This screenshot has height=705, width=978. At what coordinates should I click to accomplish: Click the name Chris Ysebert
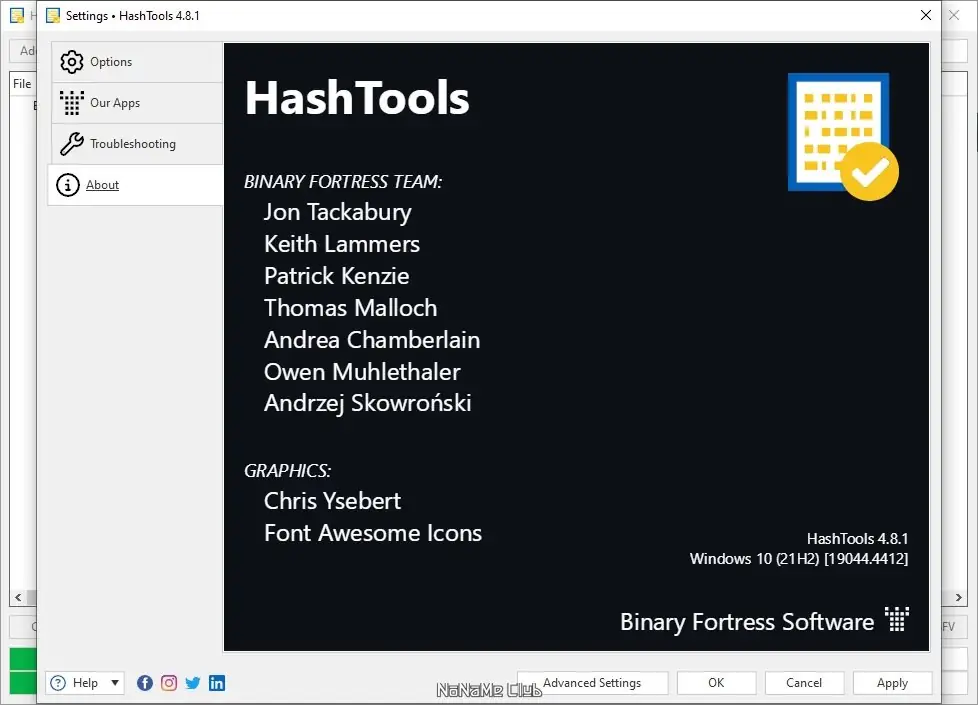tap(332, 501)
